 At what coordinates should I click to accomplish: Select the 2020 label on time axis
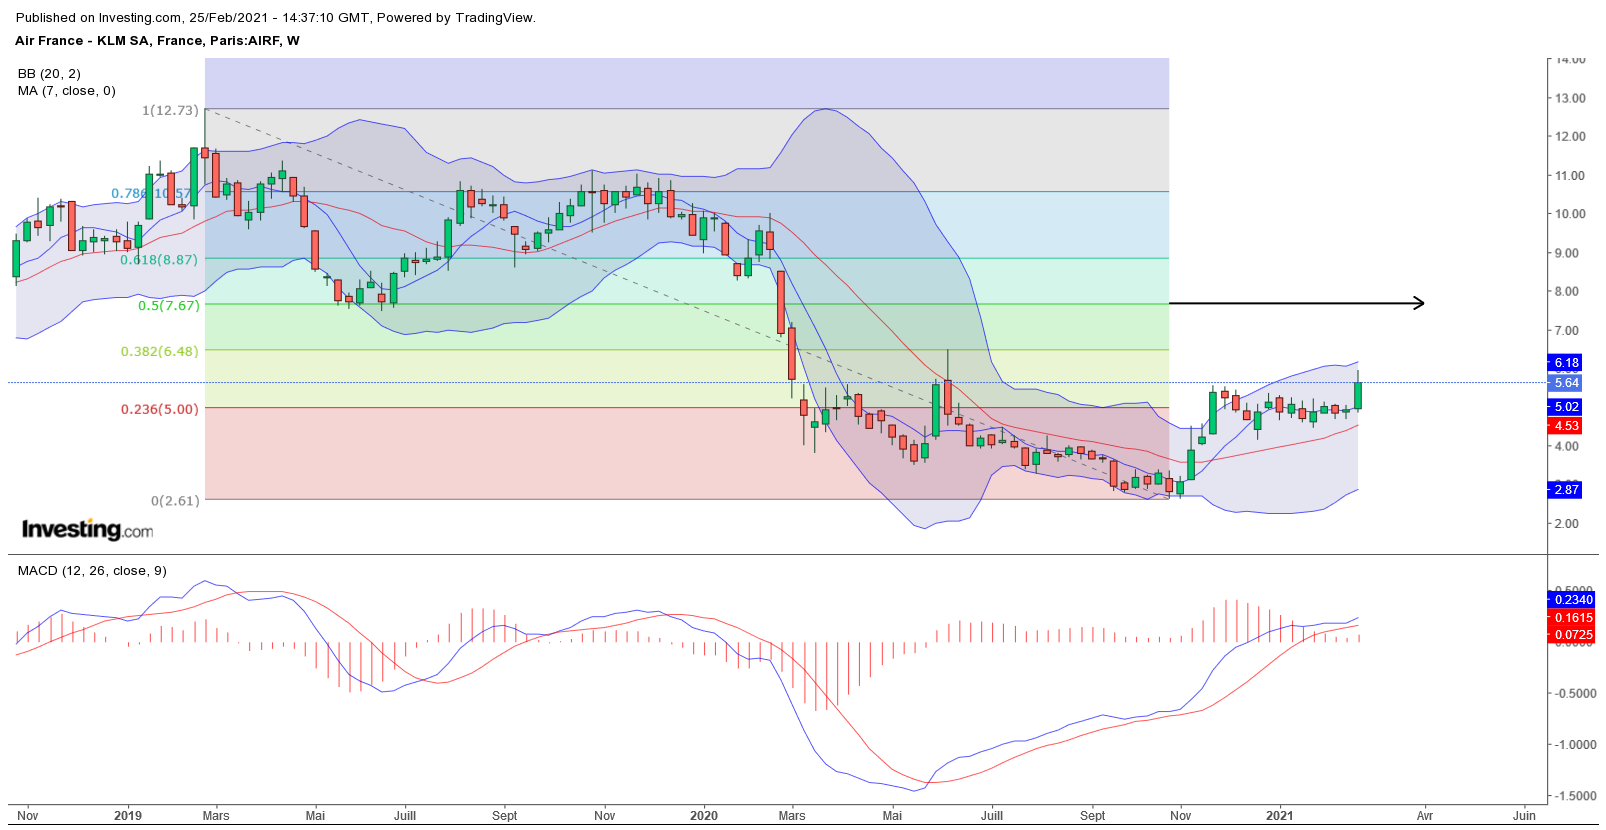pyautogui.click(x=704, y=816)
